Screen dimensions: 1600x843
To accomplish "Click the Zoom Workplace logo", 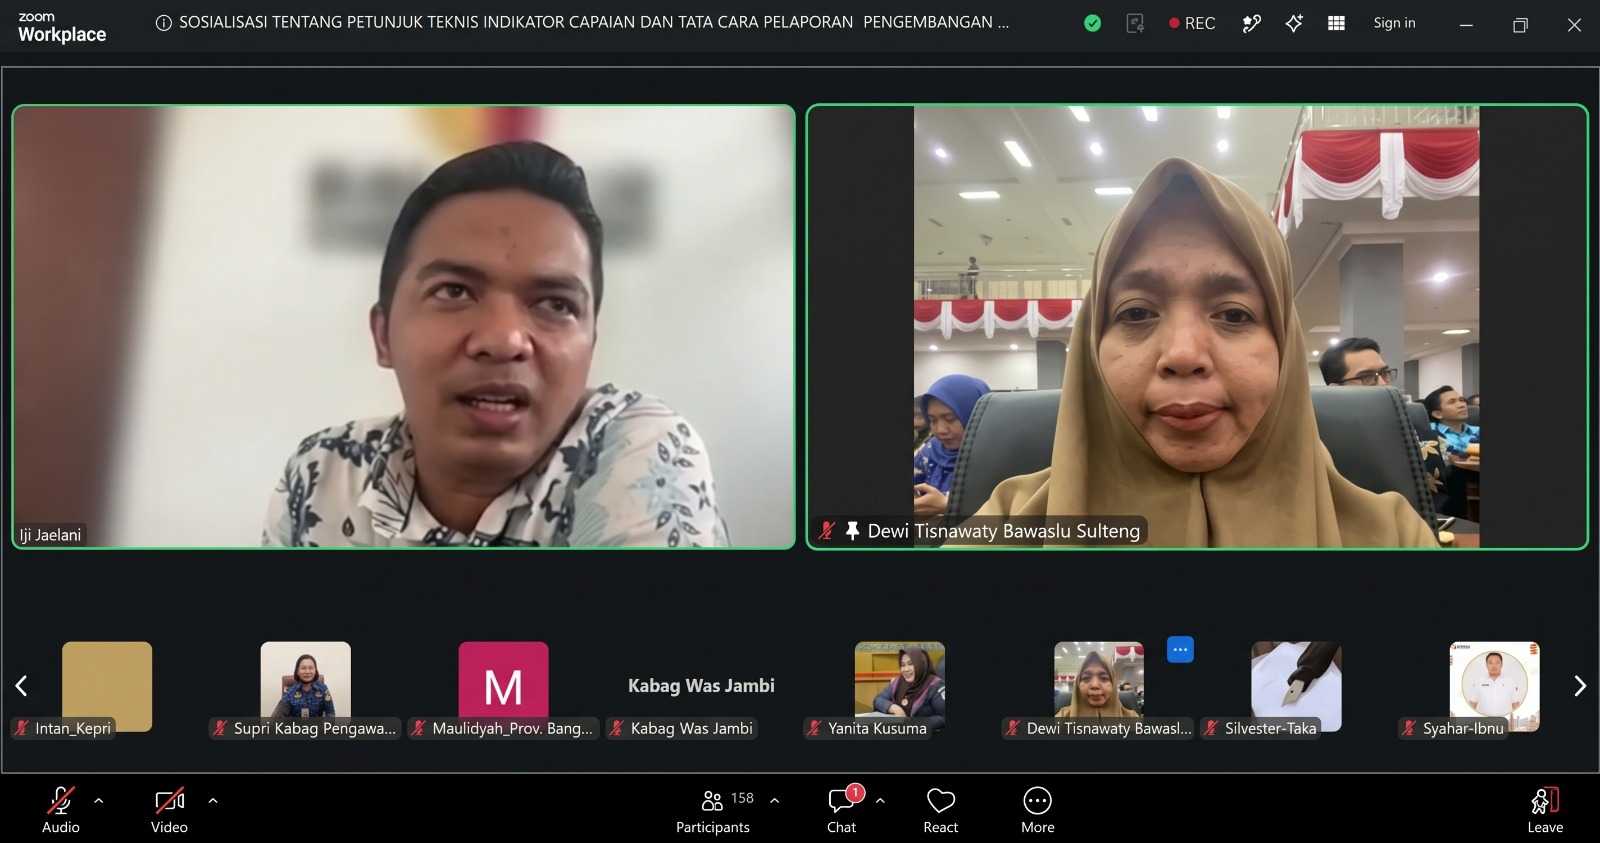I will (62, 27).
